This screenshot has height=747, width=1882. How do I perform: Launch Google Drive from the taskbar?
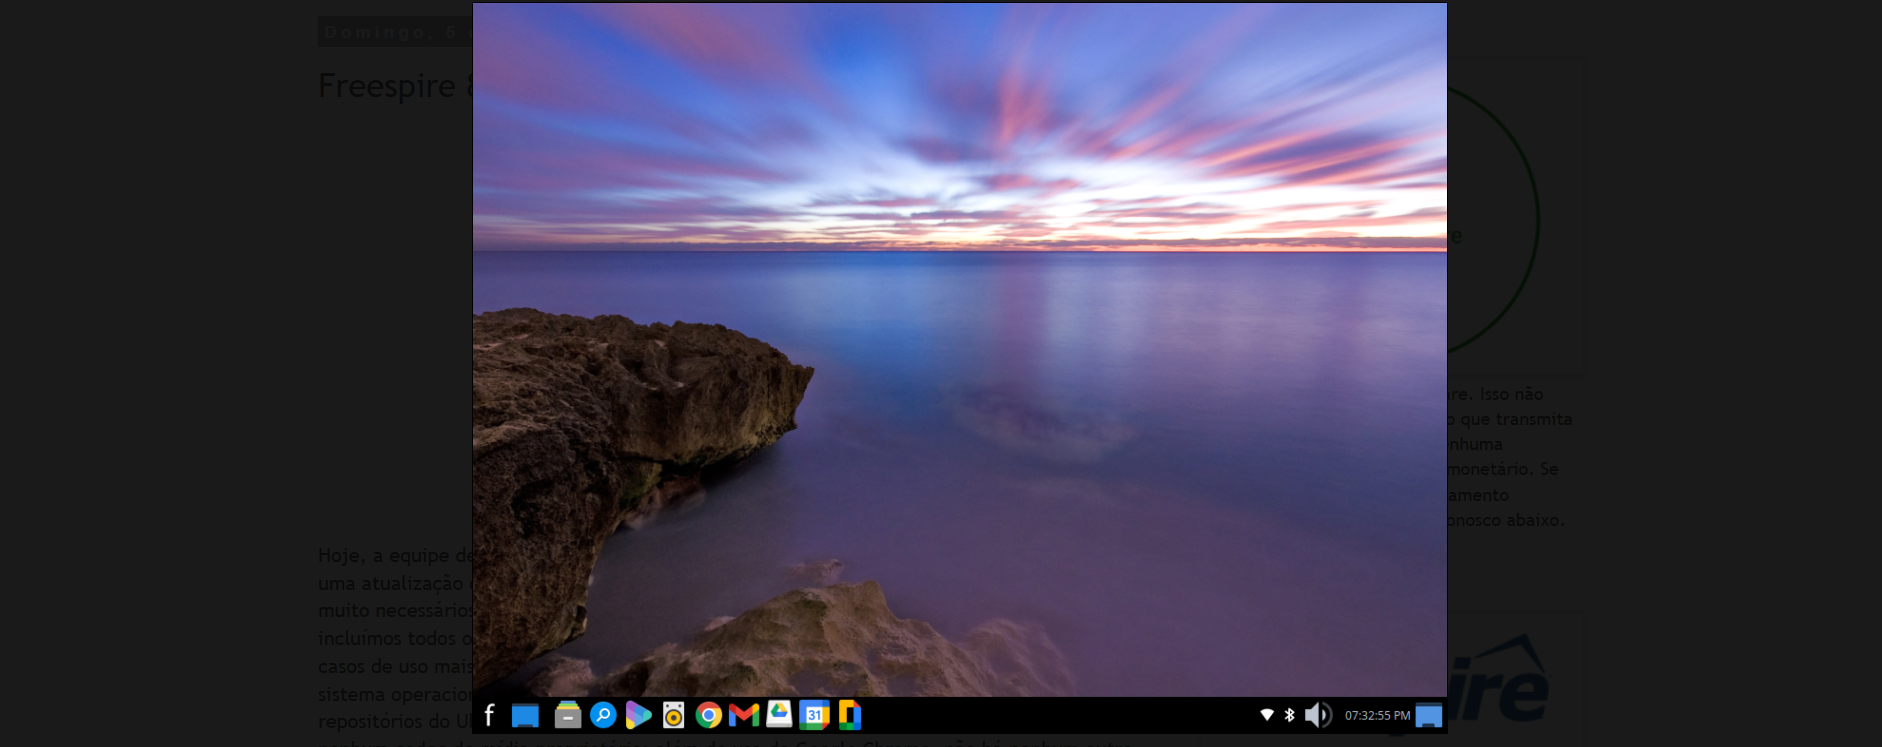pyautogui.click(x=779, y=715)
